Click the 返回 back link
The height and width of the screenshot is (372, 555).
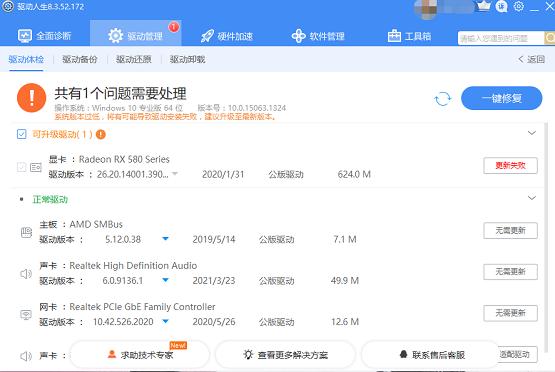tap(531, 59)
